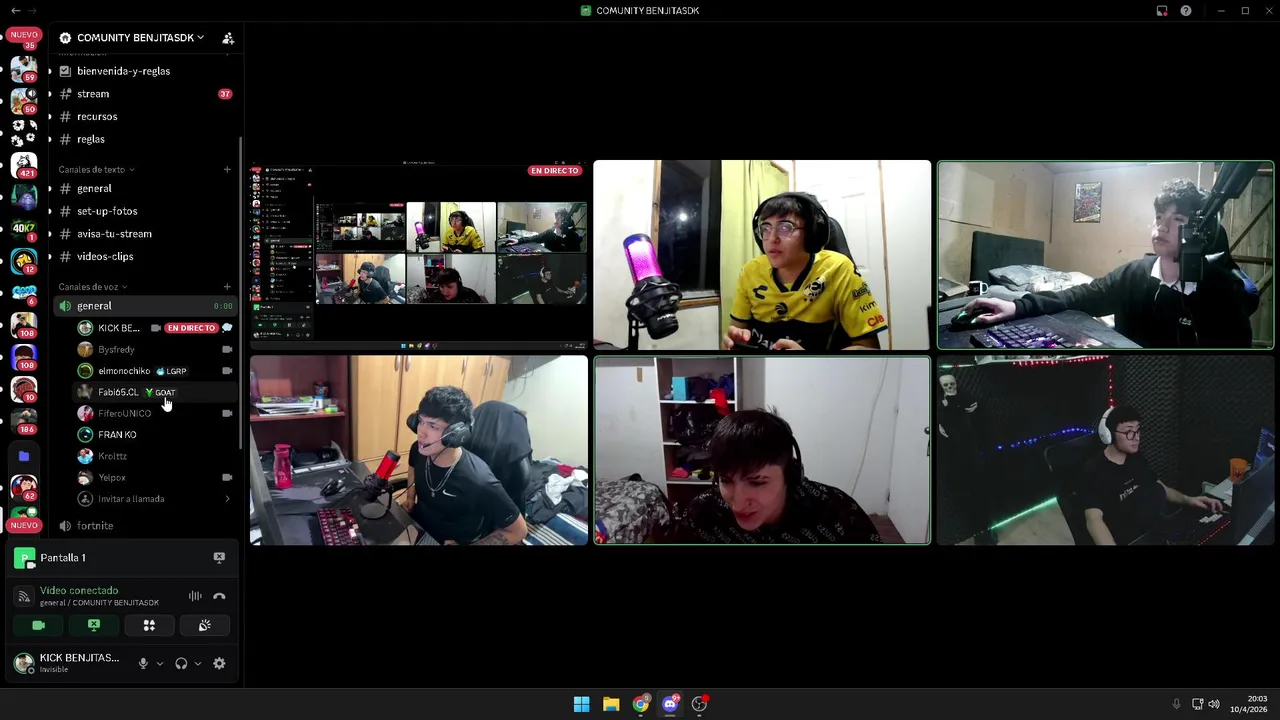Click stop streaming icon beside Pantalla 1

pyautogui.click(x=219, y=558)
